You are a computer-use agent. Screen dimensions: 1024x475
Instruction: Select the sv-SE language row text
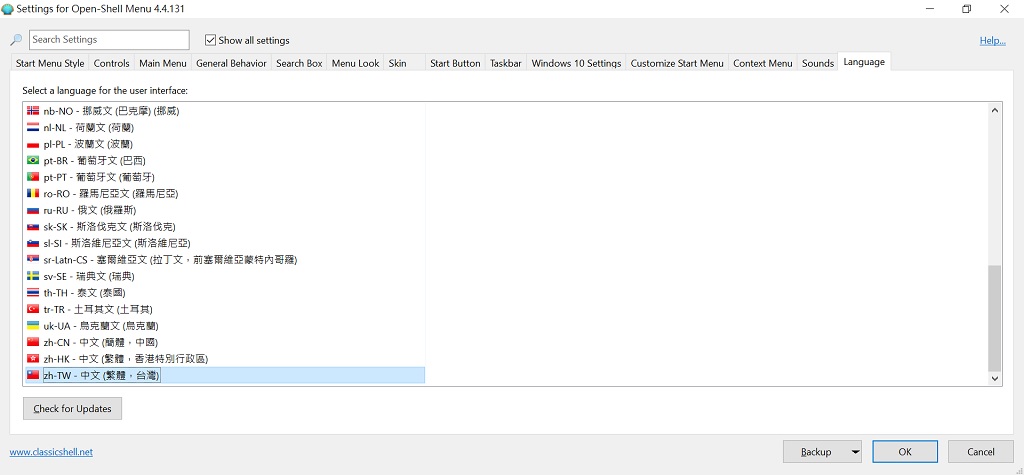pos(89,276)
